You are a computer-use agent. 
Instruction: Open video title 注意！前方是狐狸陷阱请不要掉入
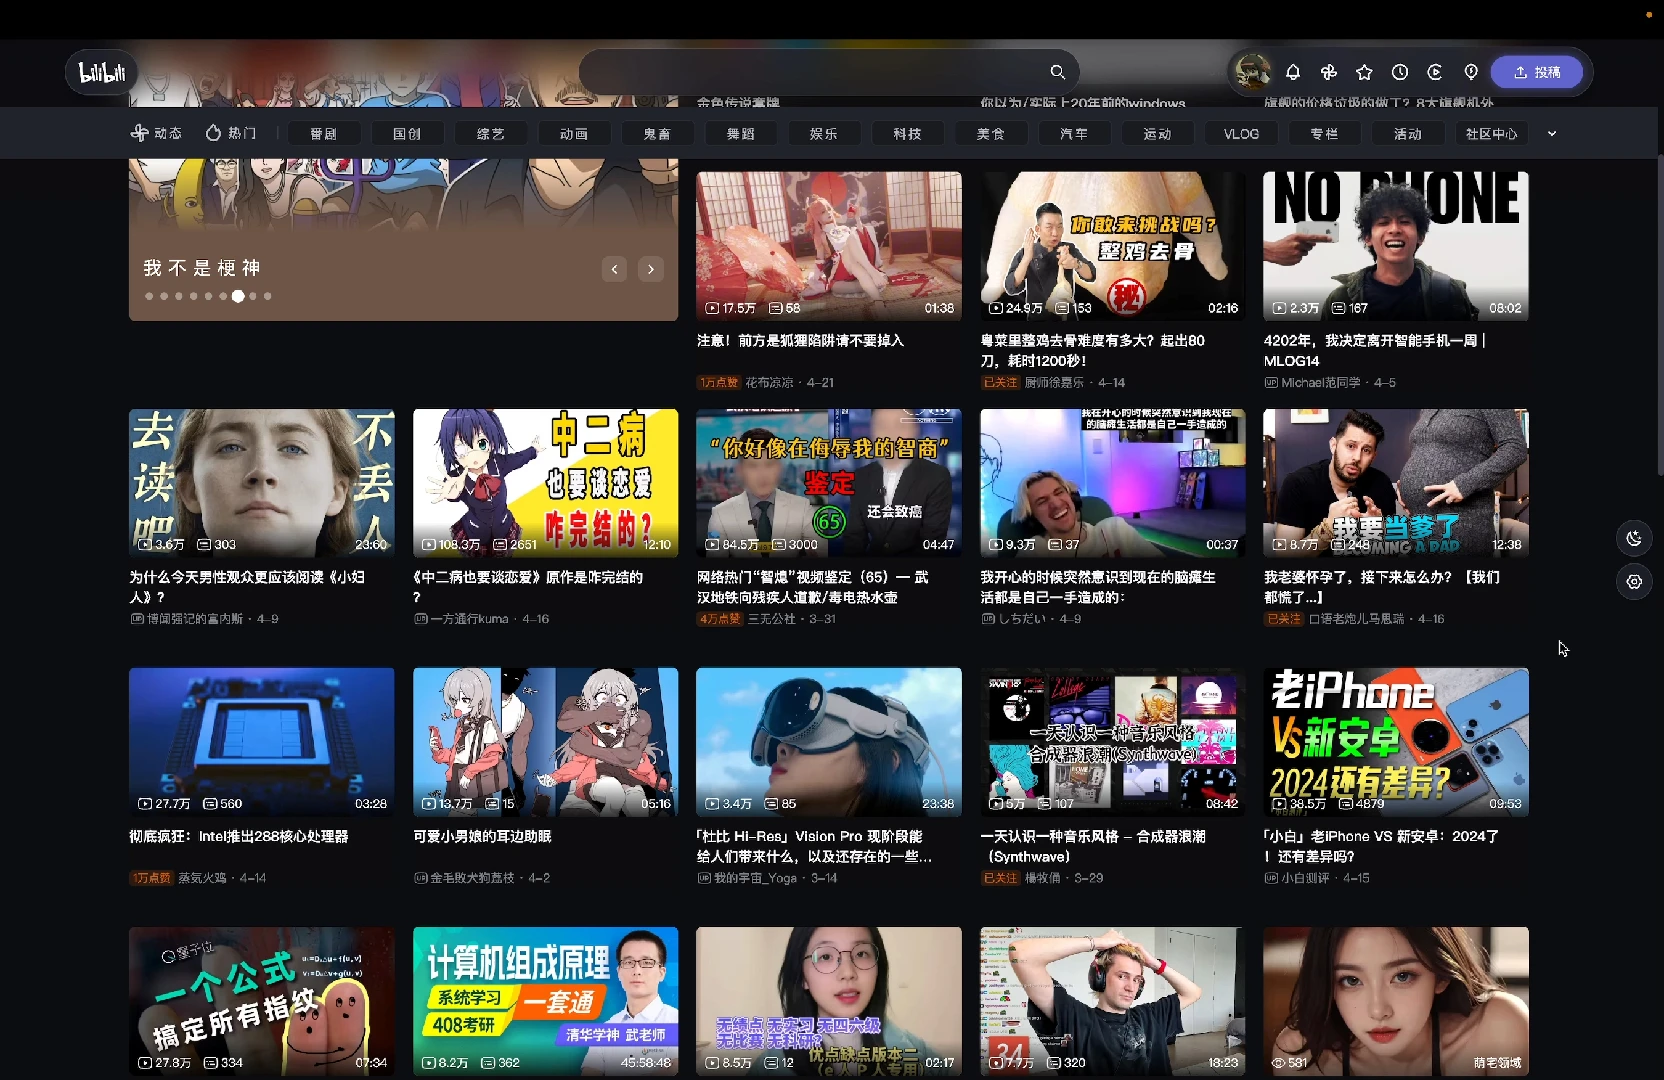click(800, 341)
